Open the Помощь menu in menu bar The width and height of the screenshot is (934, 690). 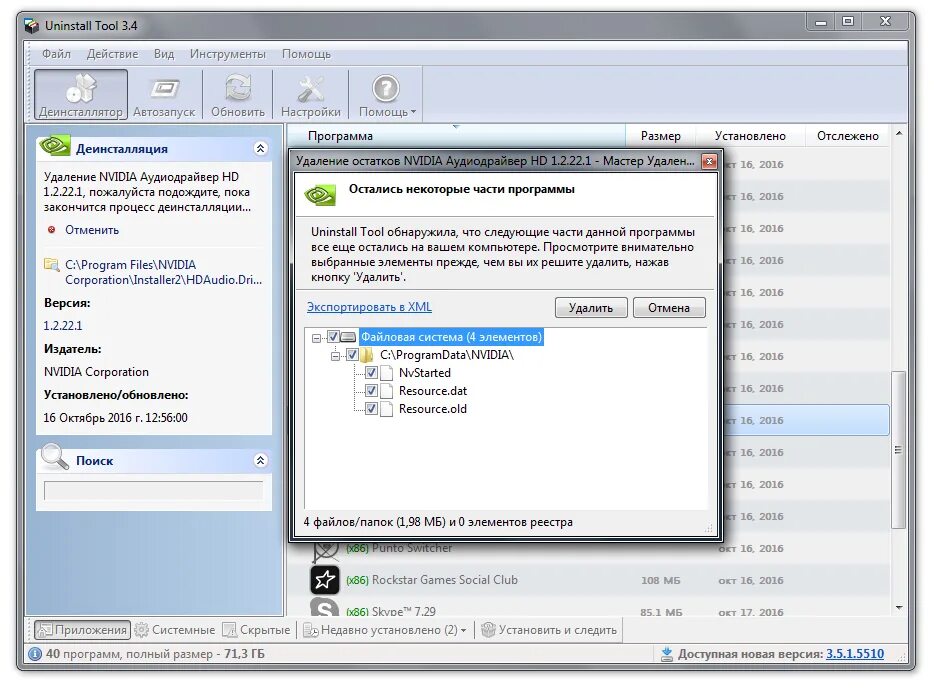click(306, 54)
